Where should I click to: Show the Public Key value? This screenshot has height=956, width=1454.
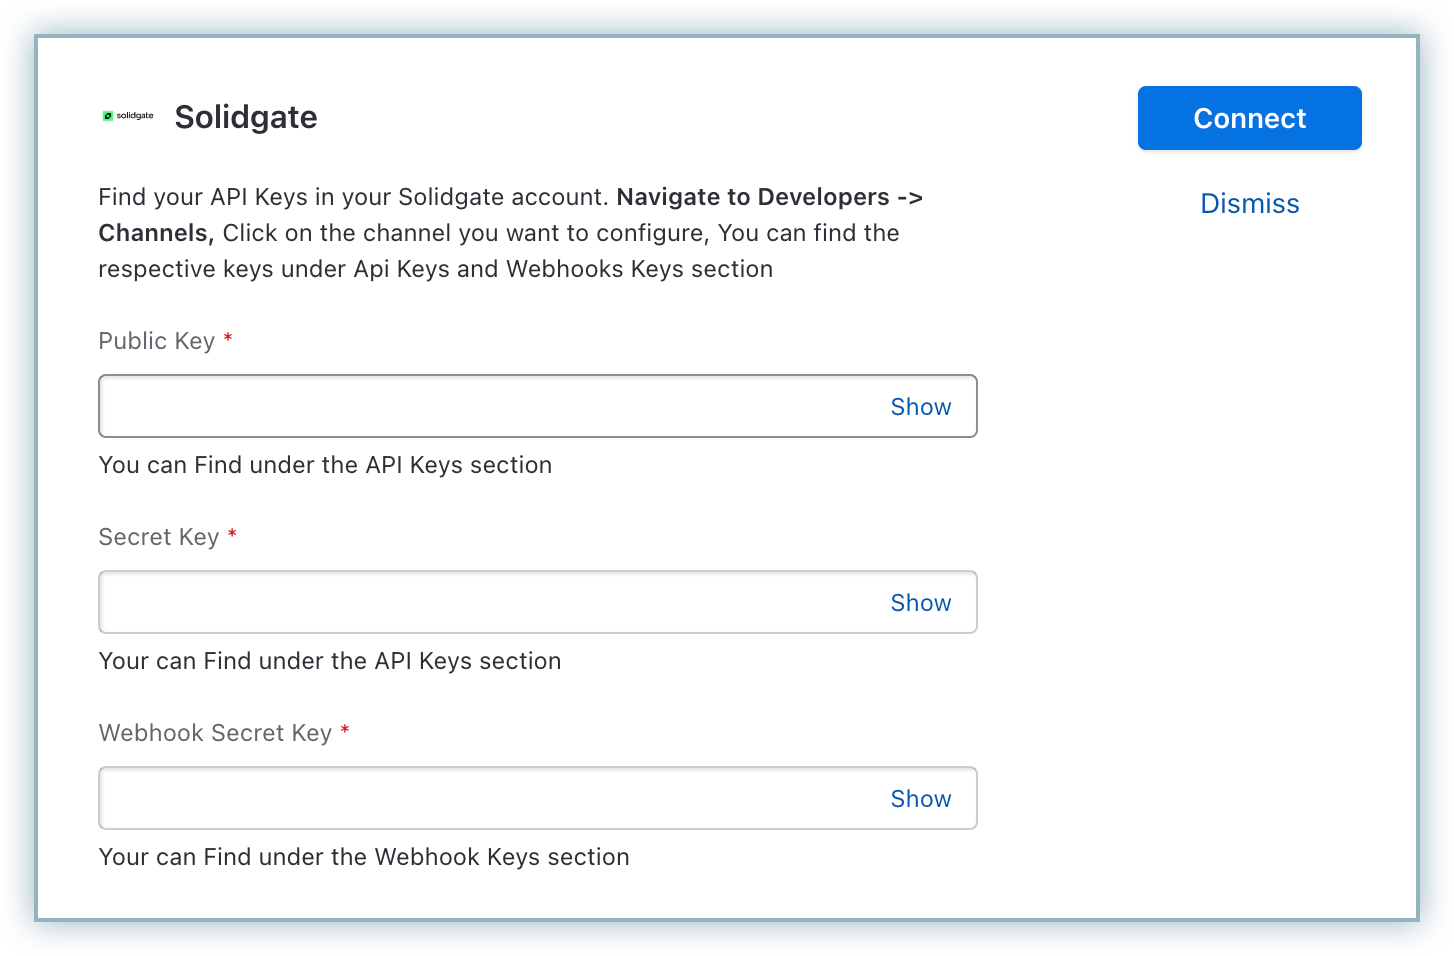[x=920, y=407]
